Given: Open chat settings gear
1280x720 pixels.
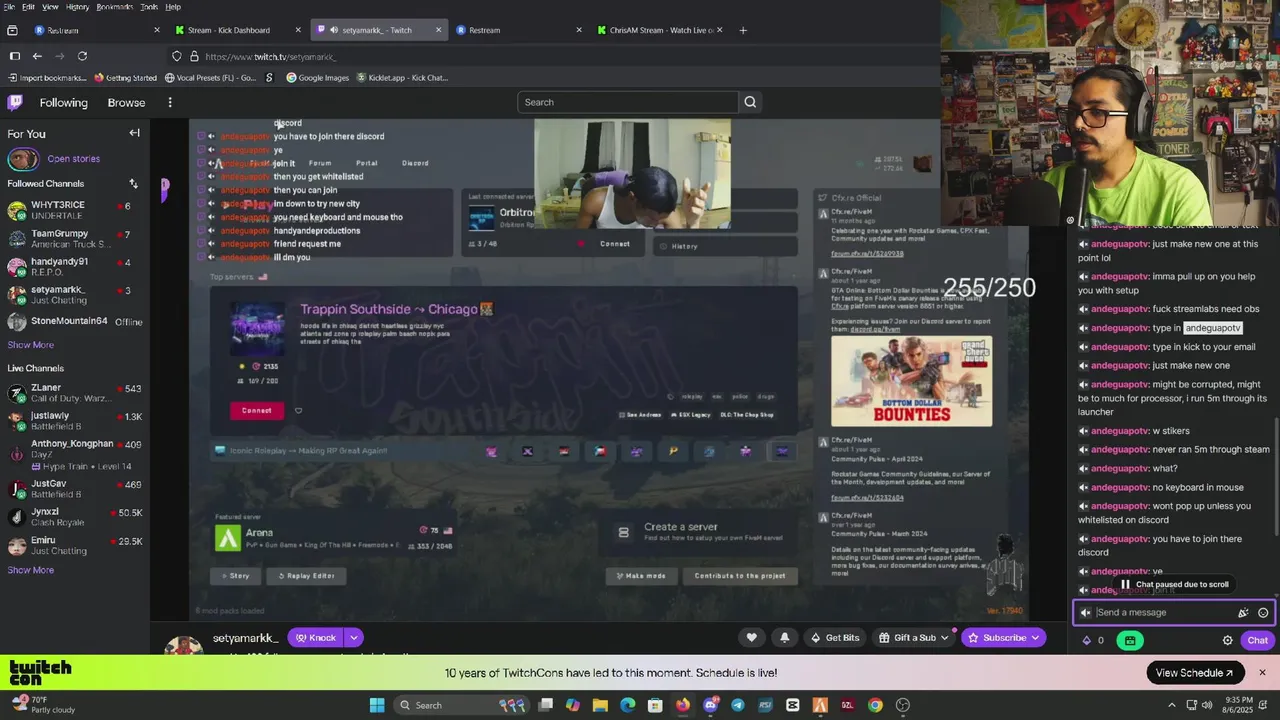Looking at the screenshot, I should (1228, 640).
